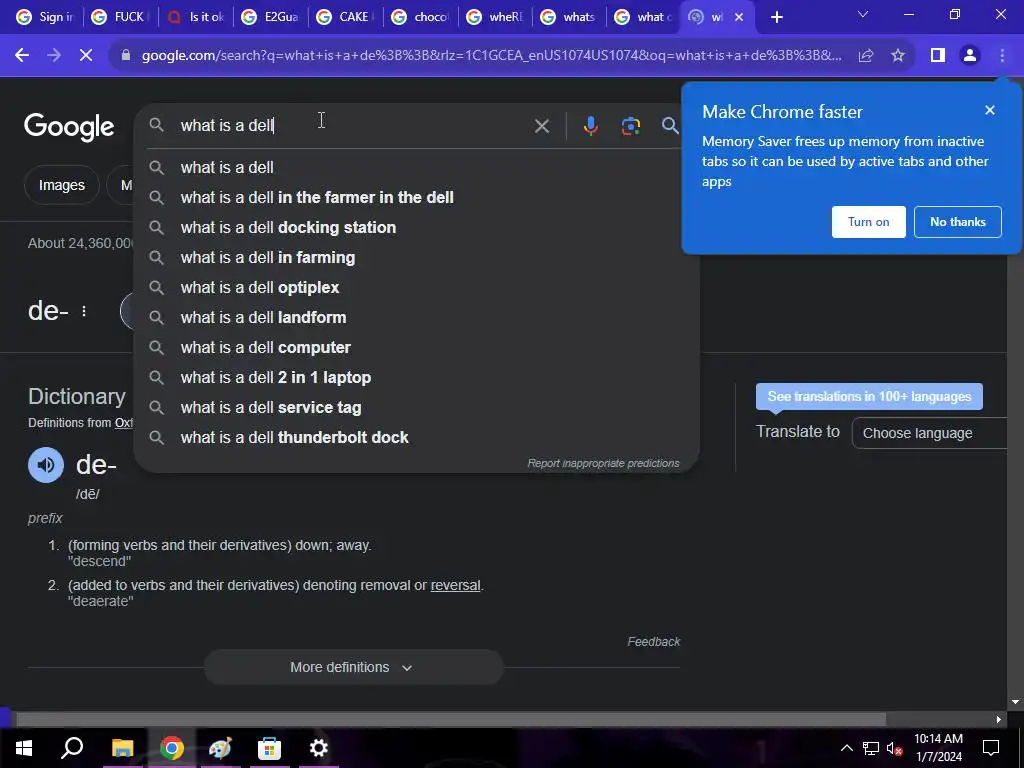
Task: Show hidden system tray icons
Action: click(846, 748)
